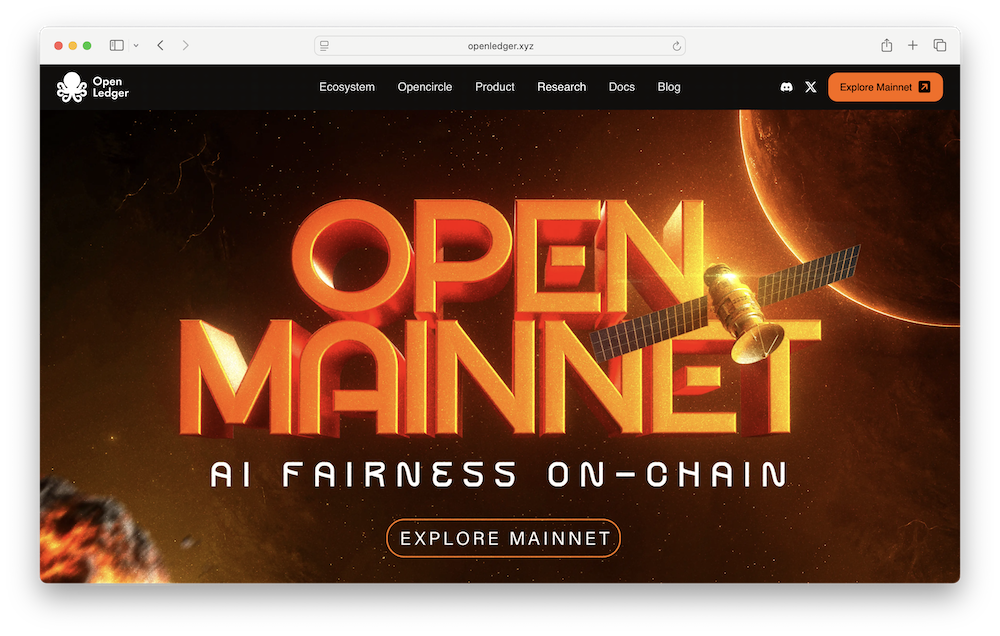Open the Ecosystem menu item
Screen dimensions: 1000x636
pyautogui.click(x=347, y=87)
